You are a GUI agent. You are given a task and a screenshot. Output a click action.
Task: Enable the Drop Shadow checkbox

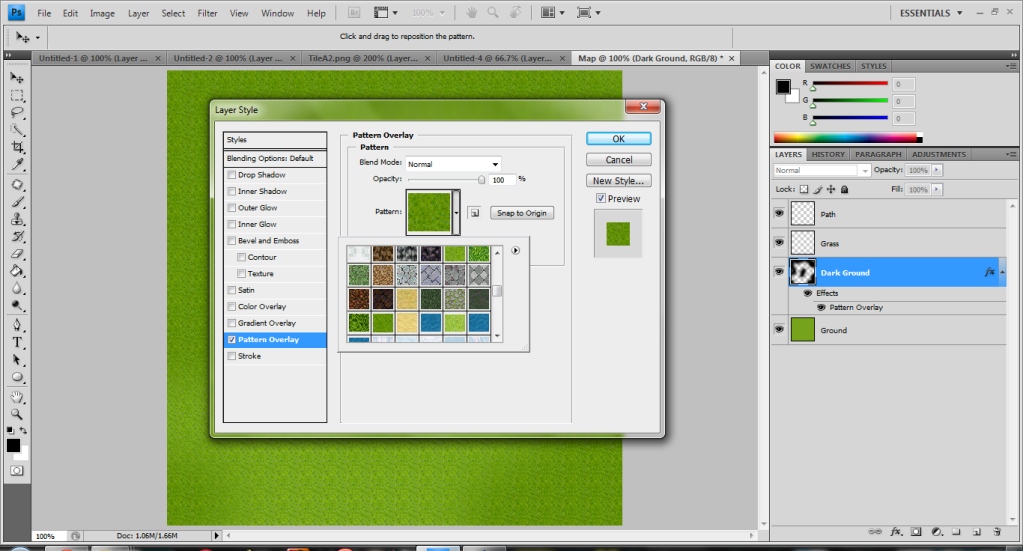tap(232, 175)
